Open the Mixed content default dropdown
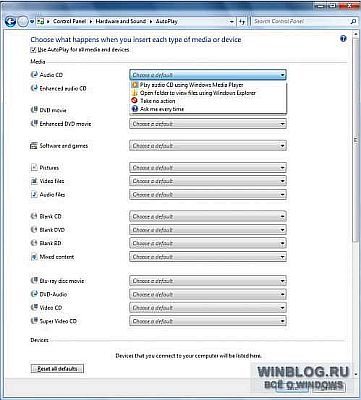The height and width of the screenshot is (400, 361). (x=208, y=257)
